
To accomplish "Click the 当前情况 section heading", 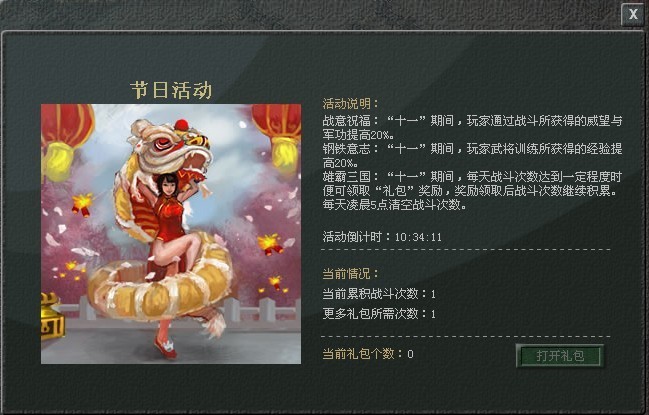I will click(350, 273).
